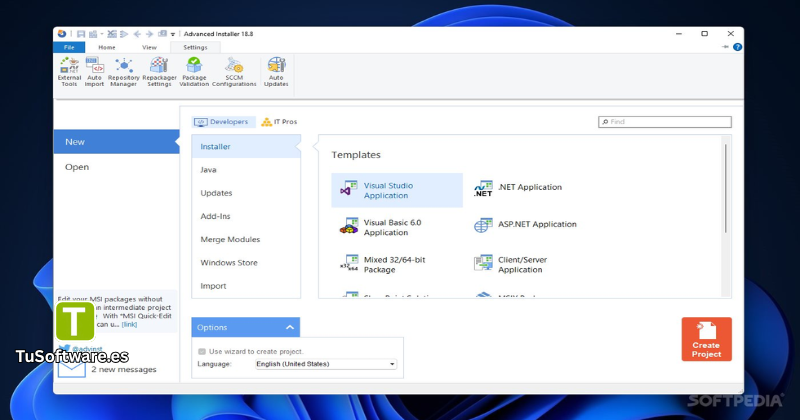
Task: Launch the Repository Manager
Action: click(123, 71)
